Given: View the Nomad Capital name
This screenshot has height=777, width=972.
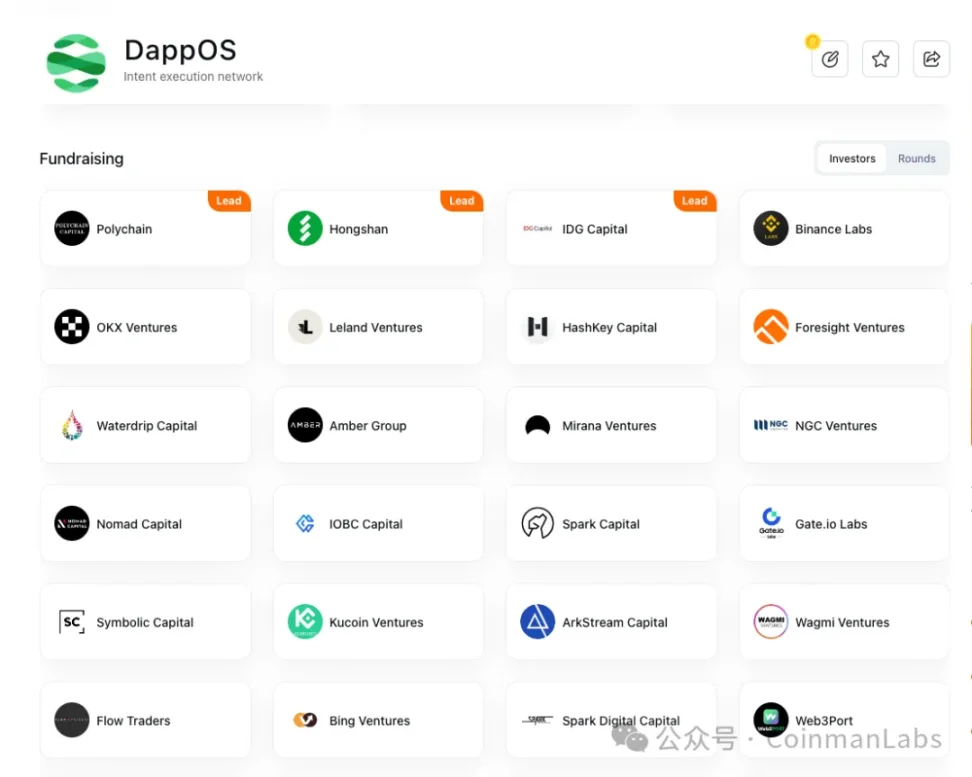Looking at the screenshot, I should tap(139, 525).
